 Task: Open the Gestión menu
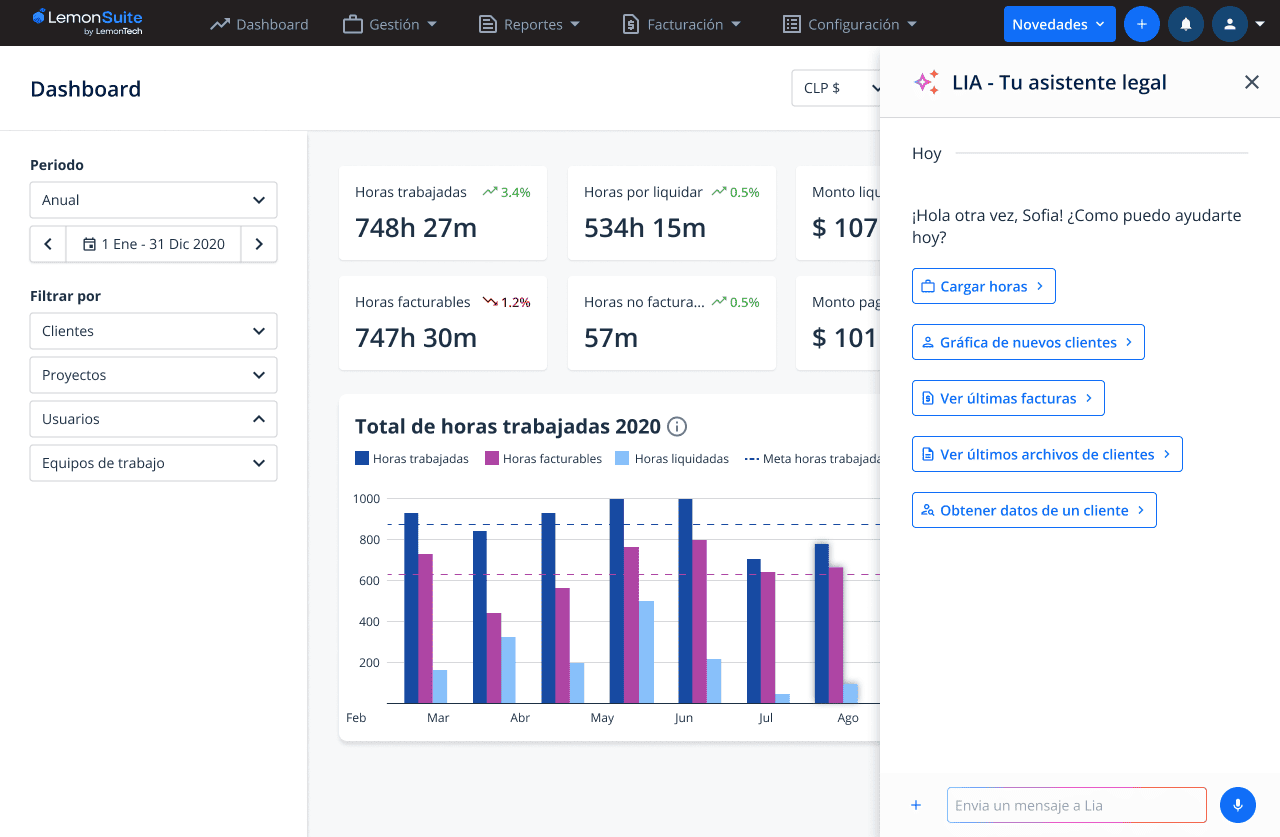tap(390, 24)
